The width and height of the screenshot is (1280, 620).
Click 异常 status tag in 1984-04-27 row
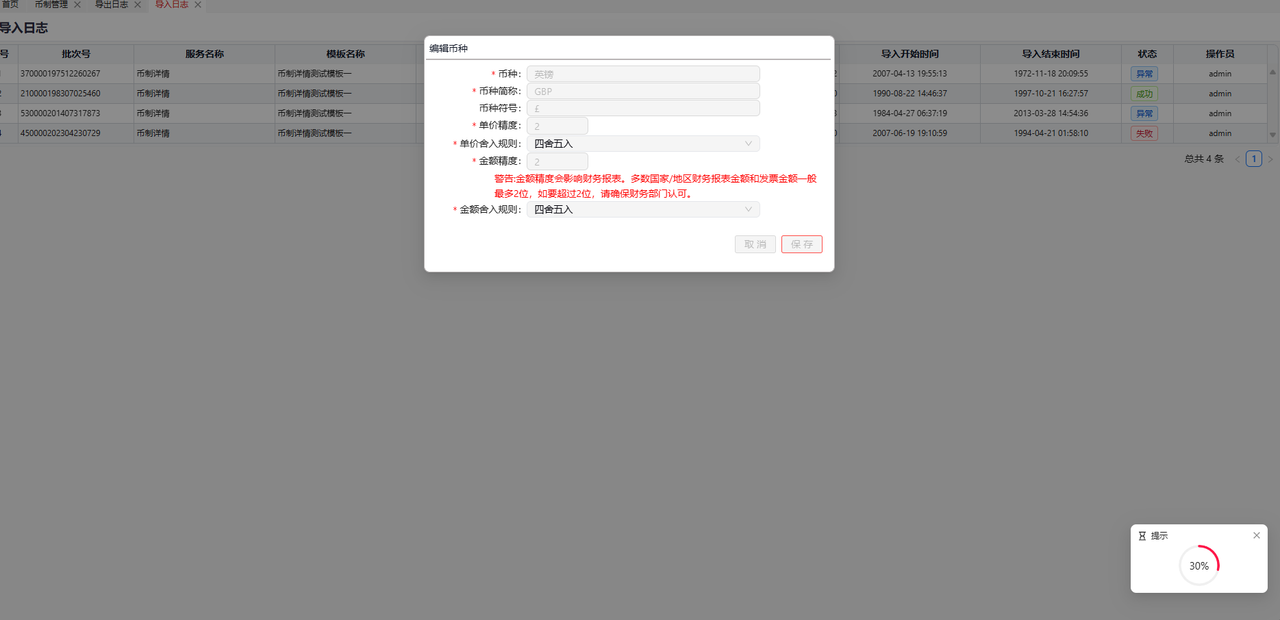pyautogui.click(x=1144, y=114)
